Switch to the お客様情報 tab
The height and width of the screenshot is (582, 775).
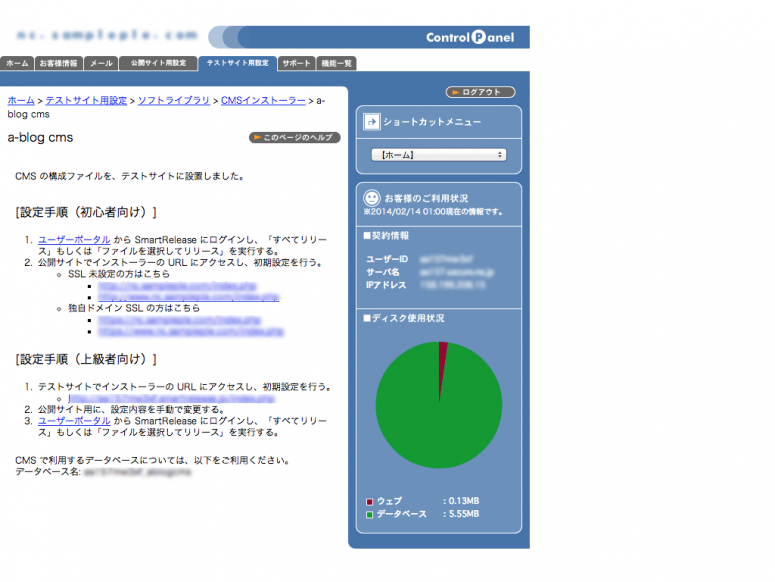tap(58, 63)
